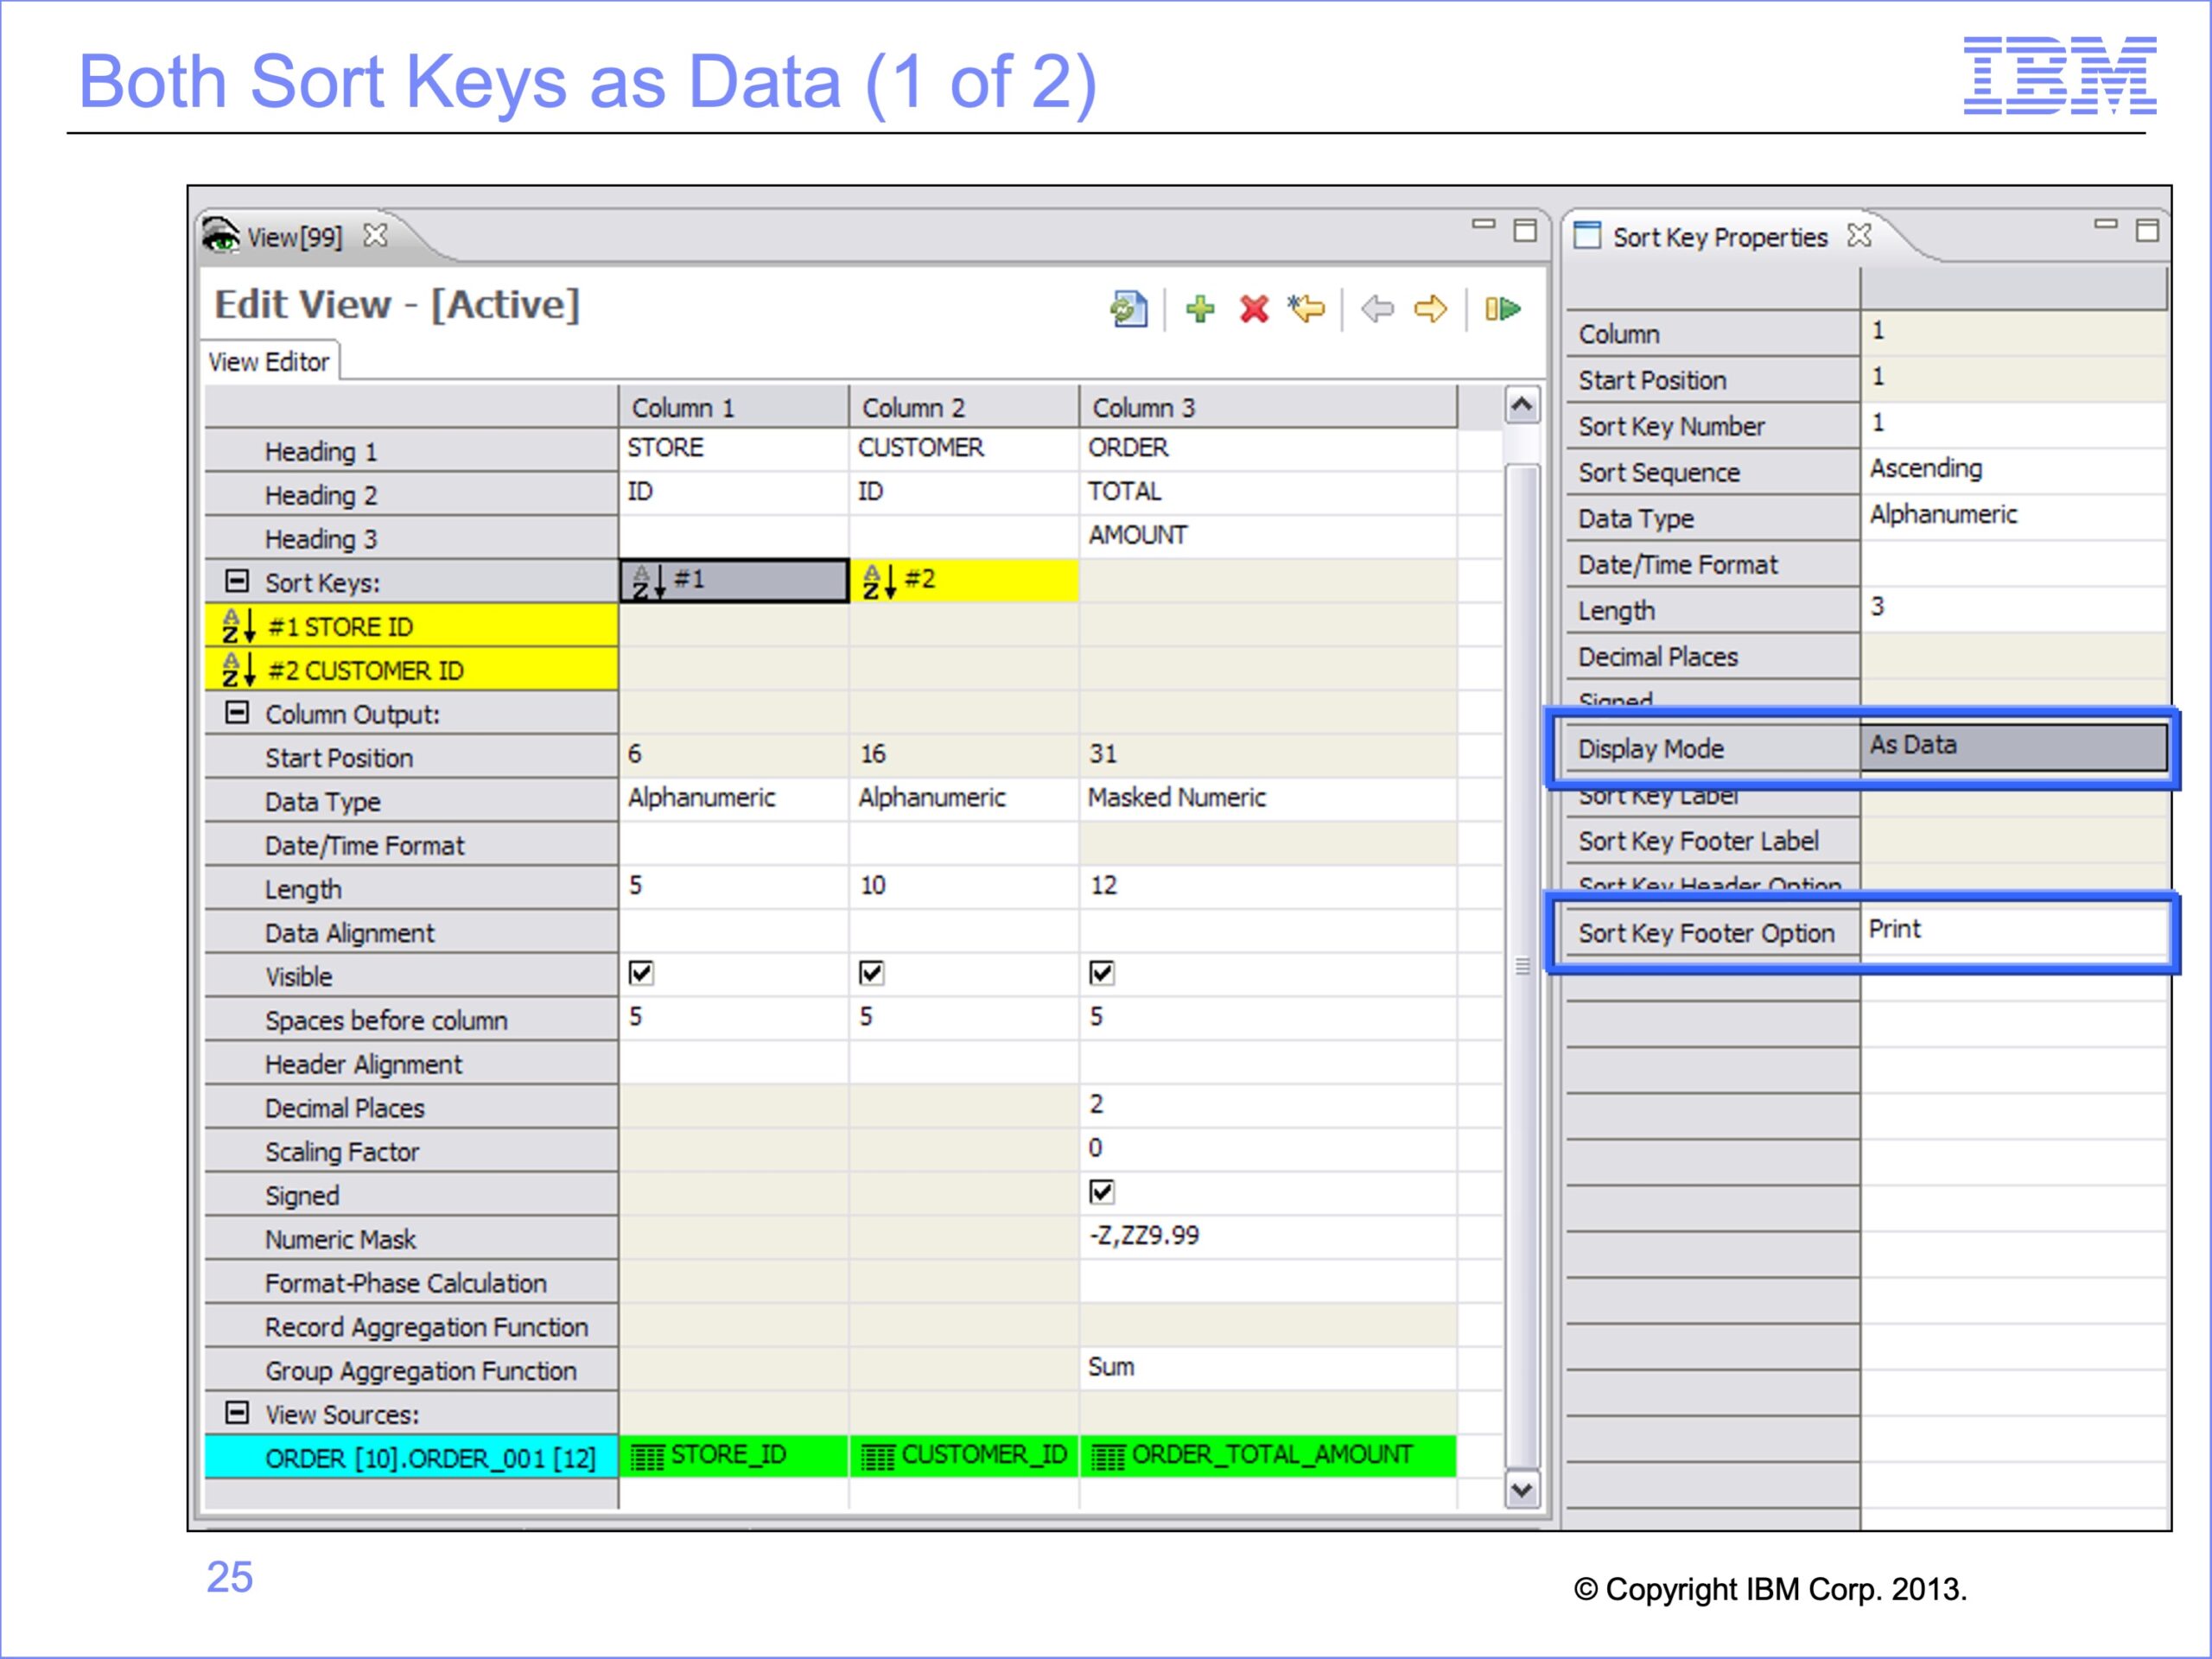Close the Sort Key Properties tab
Image resolution: width=2212 pixels, height=1659 pixels.
pyautogui.click(x=1859, y=236)
